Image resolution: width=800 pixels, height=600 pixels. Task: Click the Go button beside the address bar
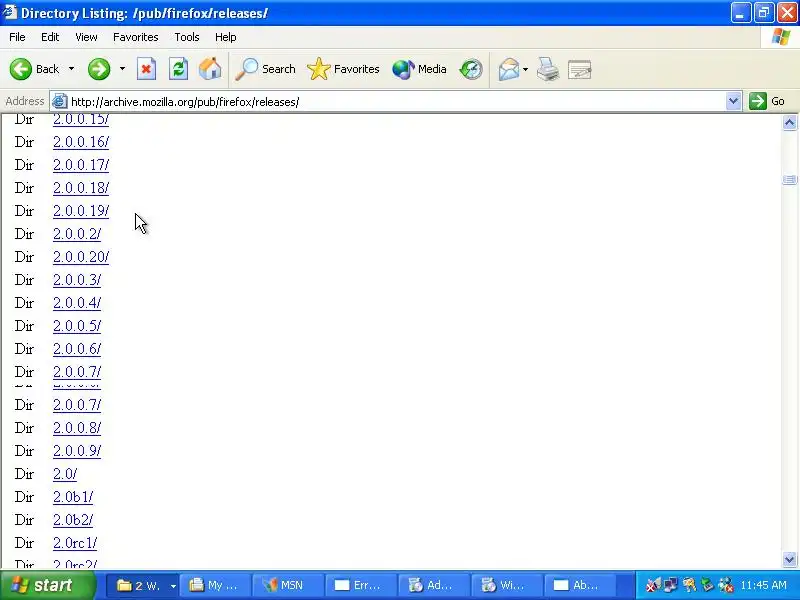tap(767, 101)
